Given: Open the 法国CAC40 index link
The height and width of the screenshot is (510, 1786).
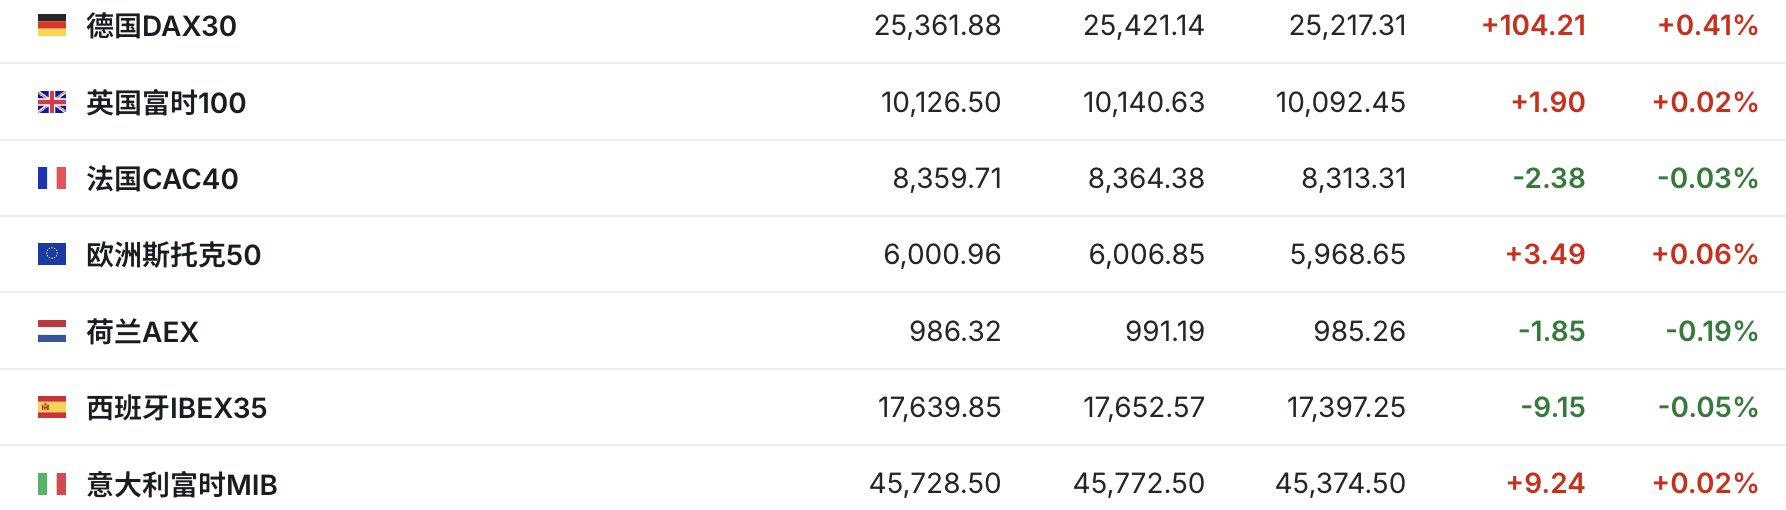Looking at the screenshot, I should click(x=162, y=179).
